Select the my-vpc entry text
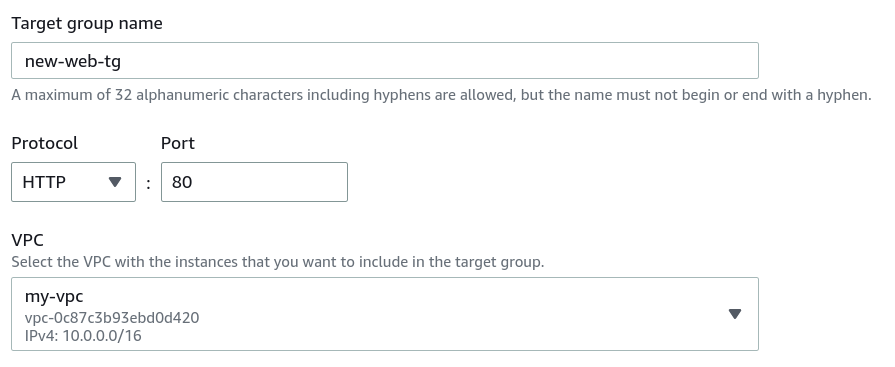 54,297
